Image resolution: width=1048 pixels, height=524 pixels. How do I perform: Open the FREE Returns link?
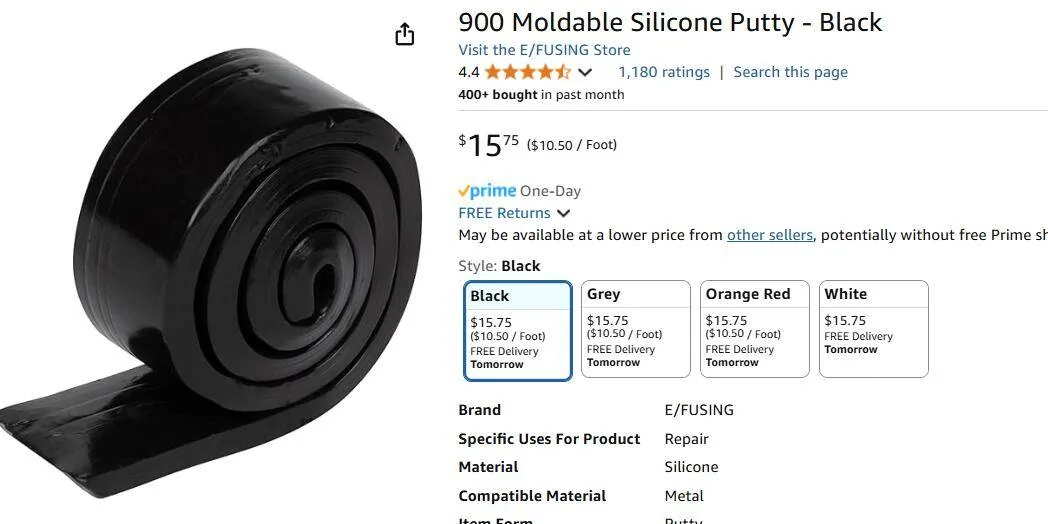point(504,213)
